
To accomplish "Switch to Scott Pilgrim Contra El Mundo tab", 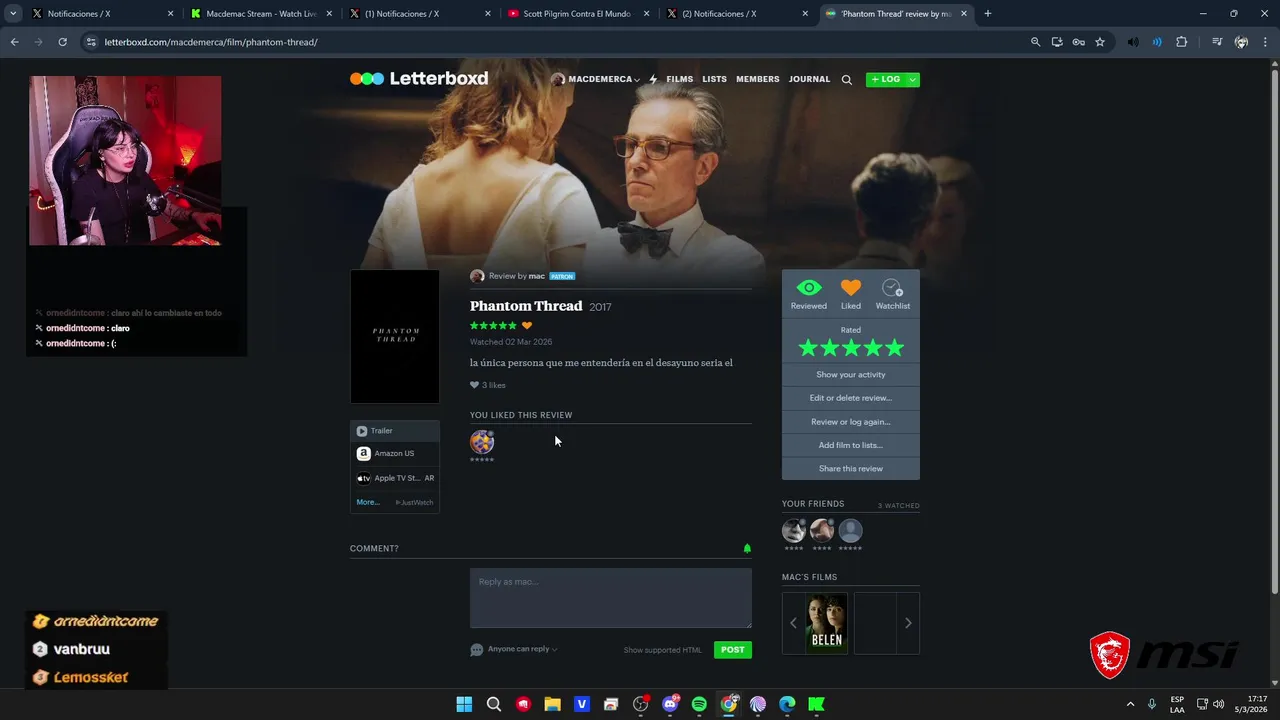I will (x=577, y=14).
